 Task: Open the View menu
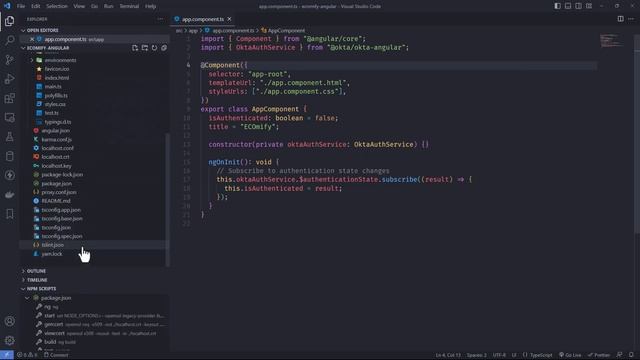coord(79,6)
